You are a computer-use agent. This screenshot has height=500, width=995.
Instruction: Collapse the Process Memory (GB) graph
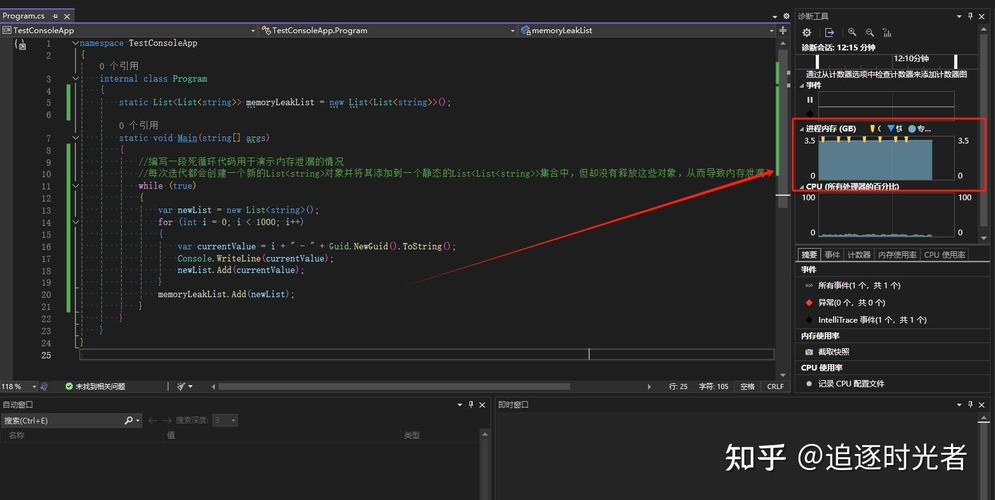801,128
